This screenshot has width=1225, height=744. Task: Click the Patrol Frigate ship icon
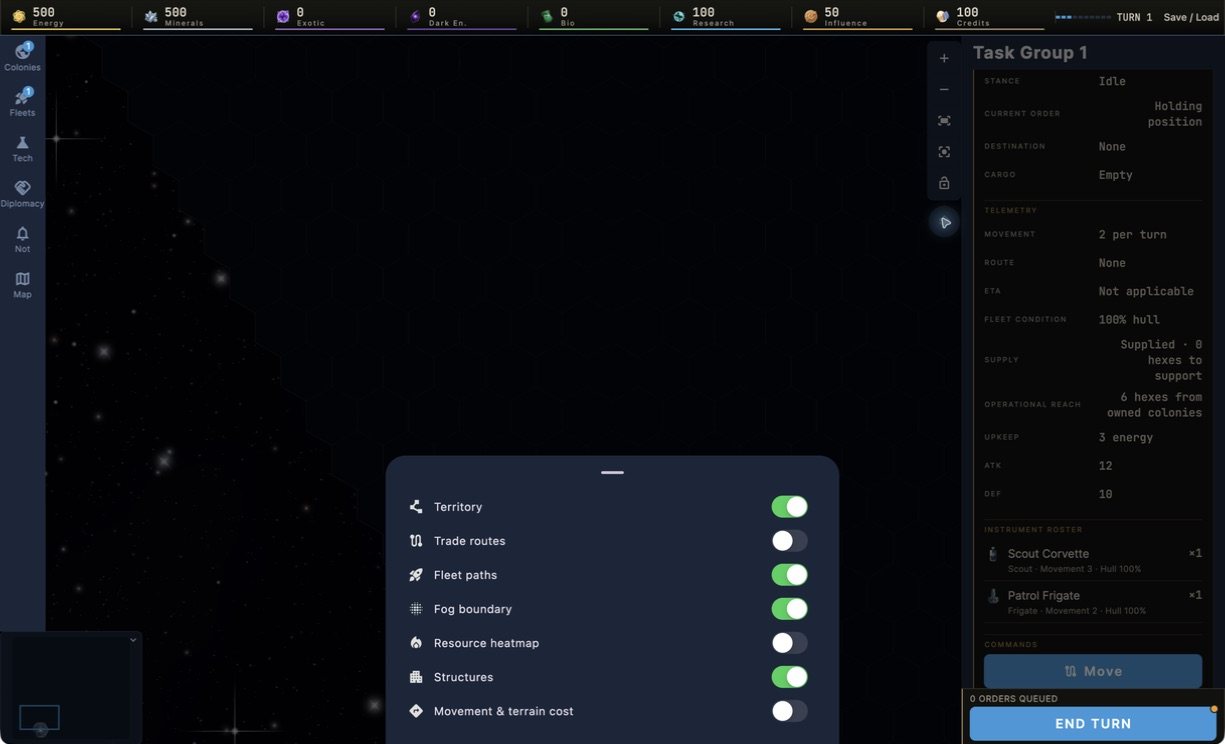993,596
